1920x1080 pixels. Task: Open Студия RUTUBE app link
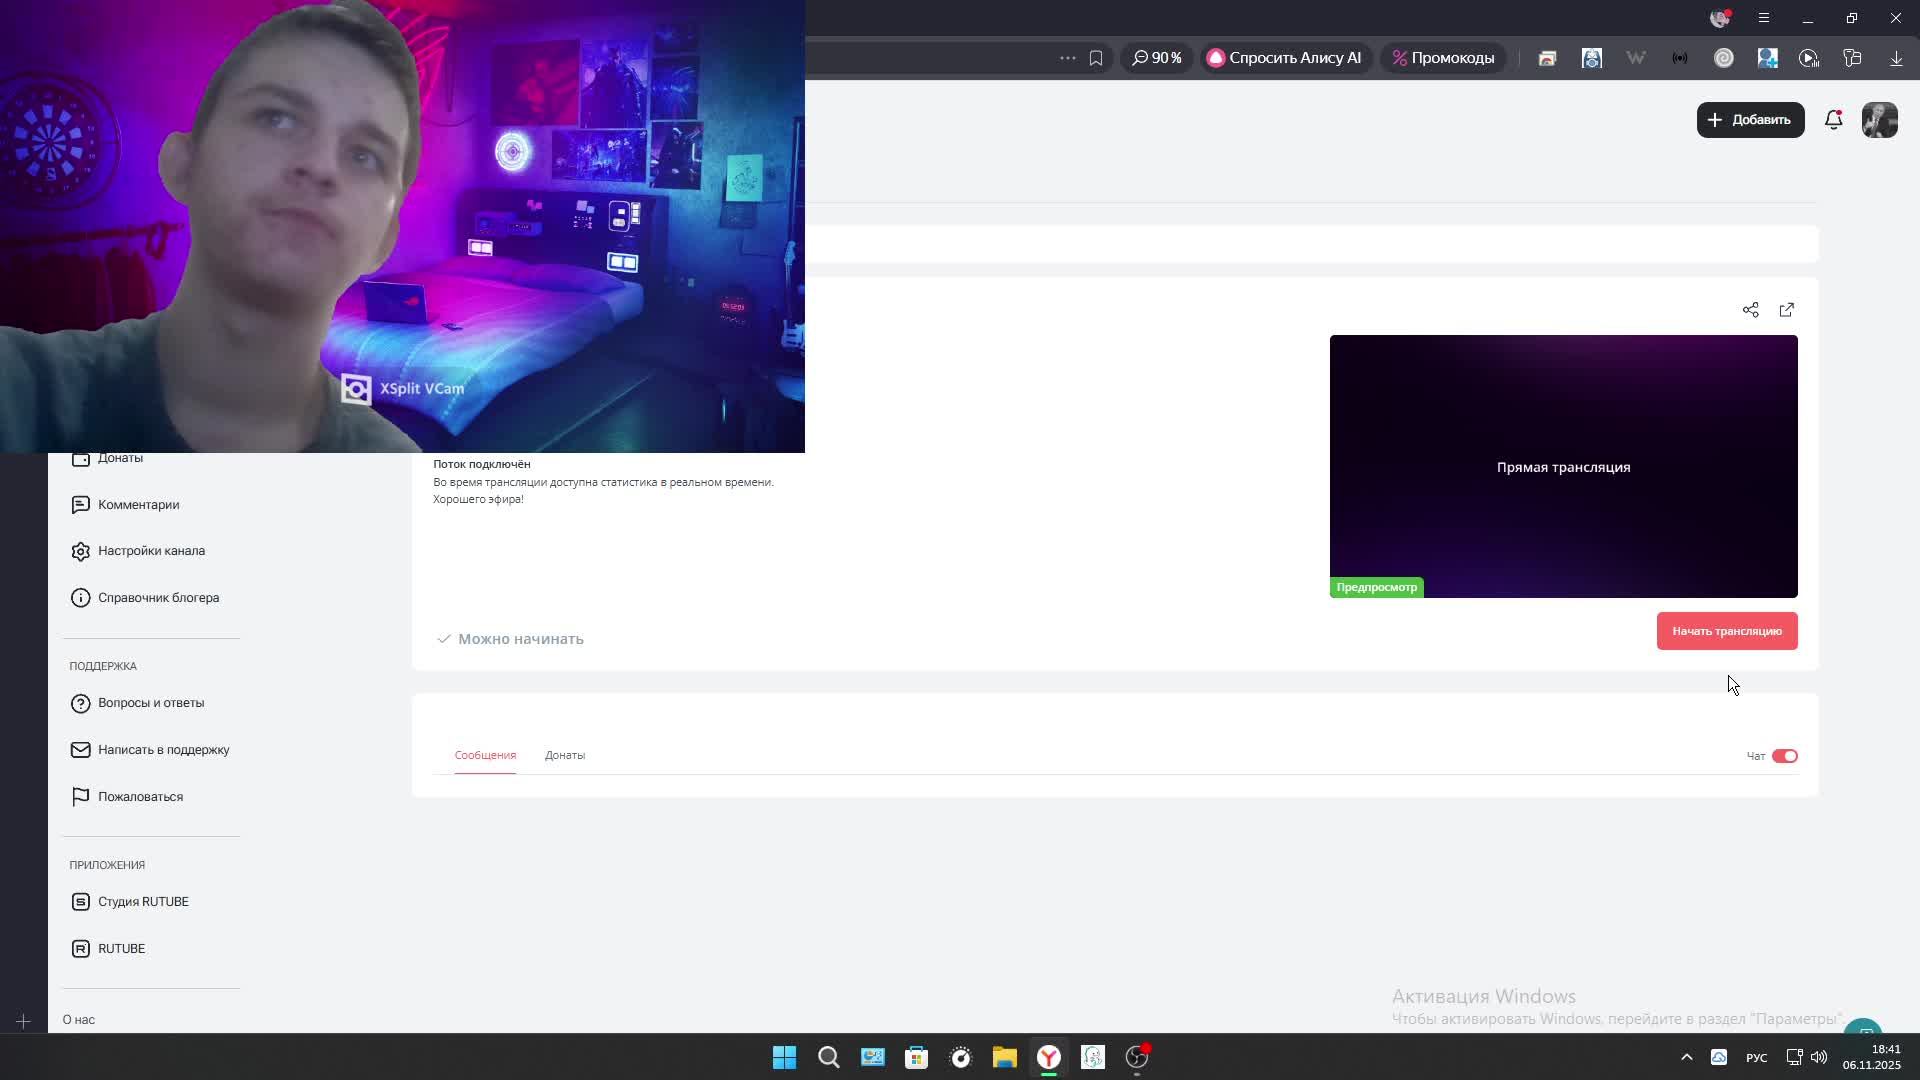point(142,902)
